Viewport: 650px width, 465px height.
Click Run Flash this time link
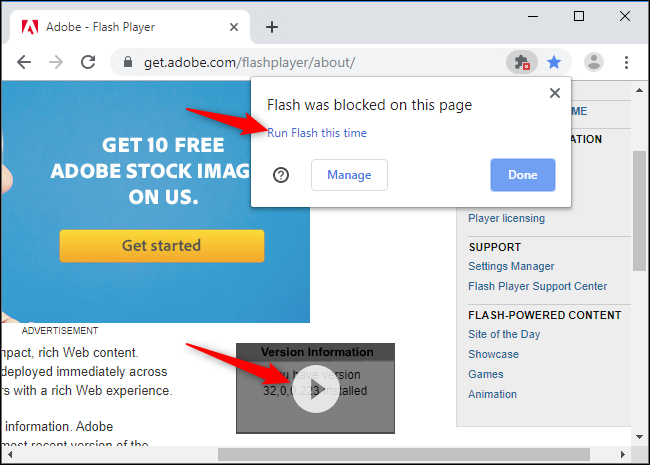tap(317, 133)
